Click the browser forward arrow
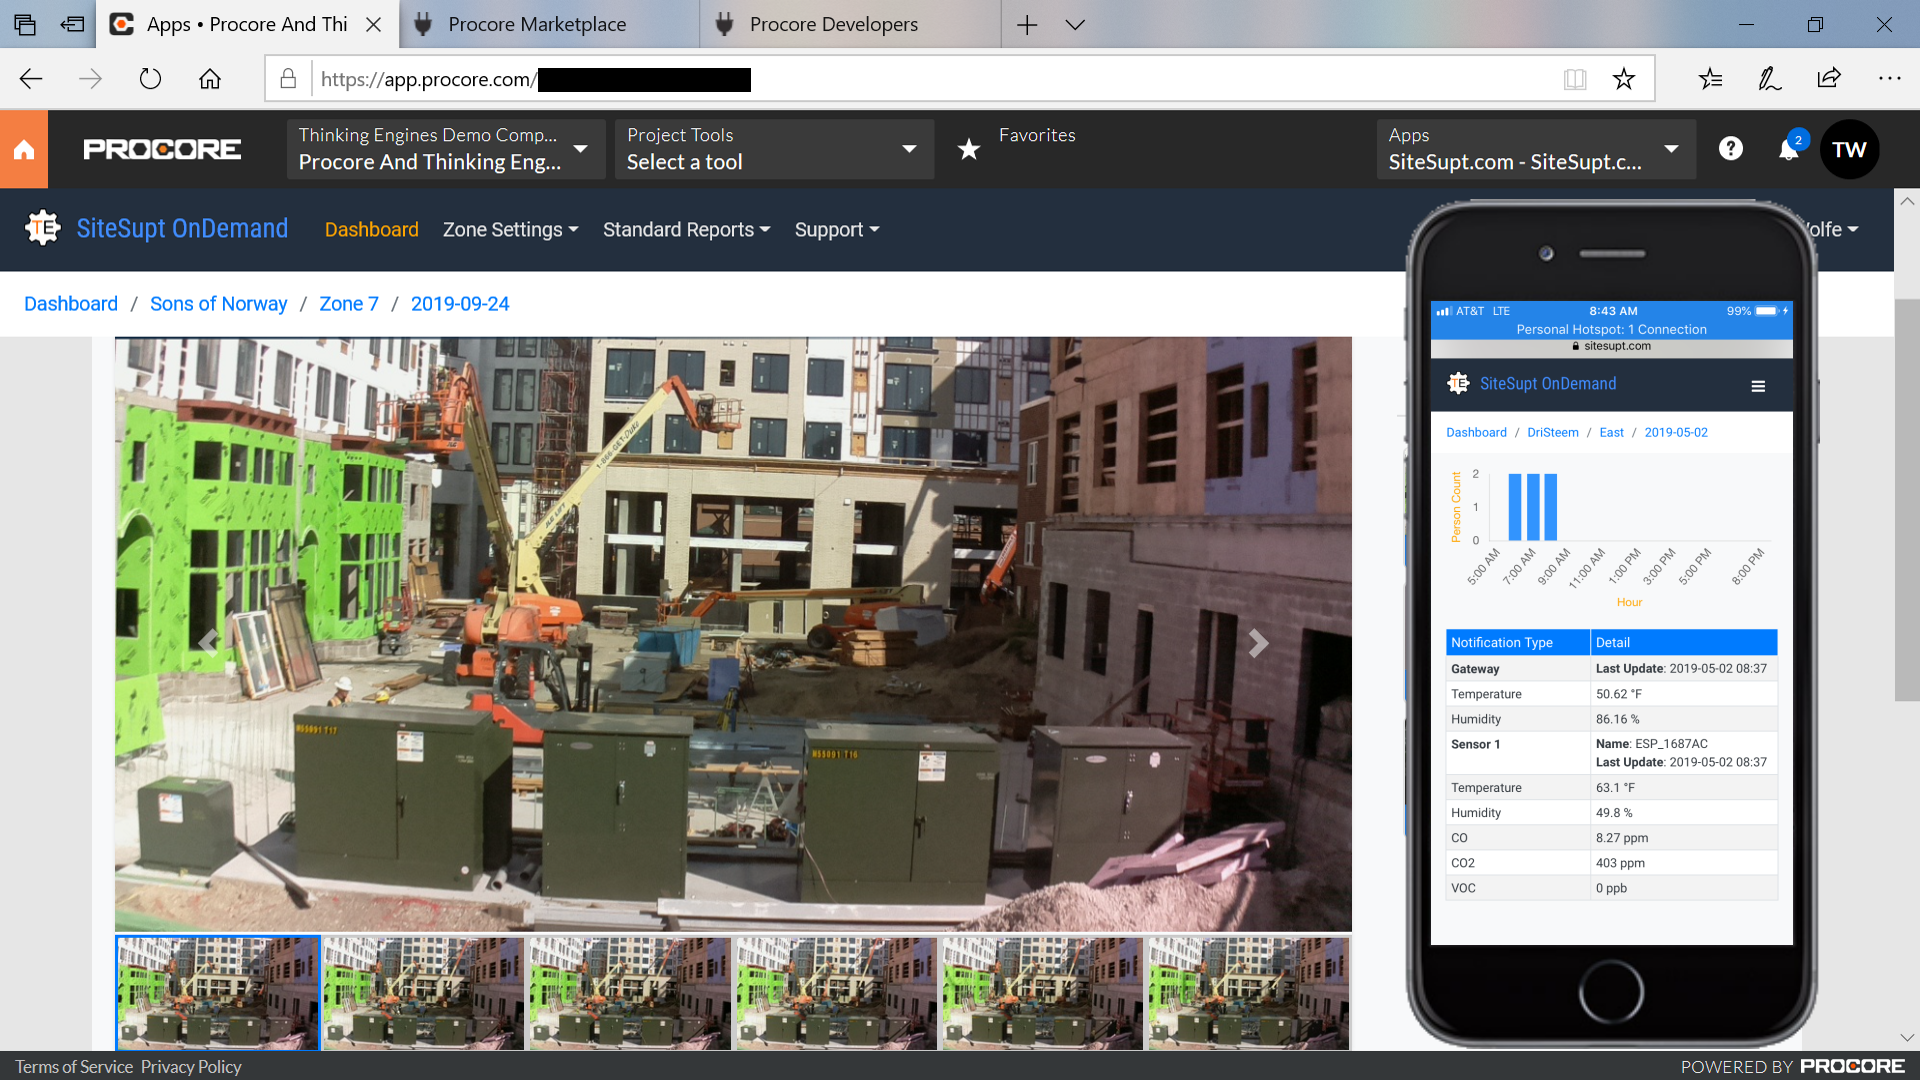 point(90,79)
